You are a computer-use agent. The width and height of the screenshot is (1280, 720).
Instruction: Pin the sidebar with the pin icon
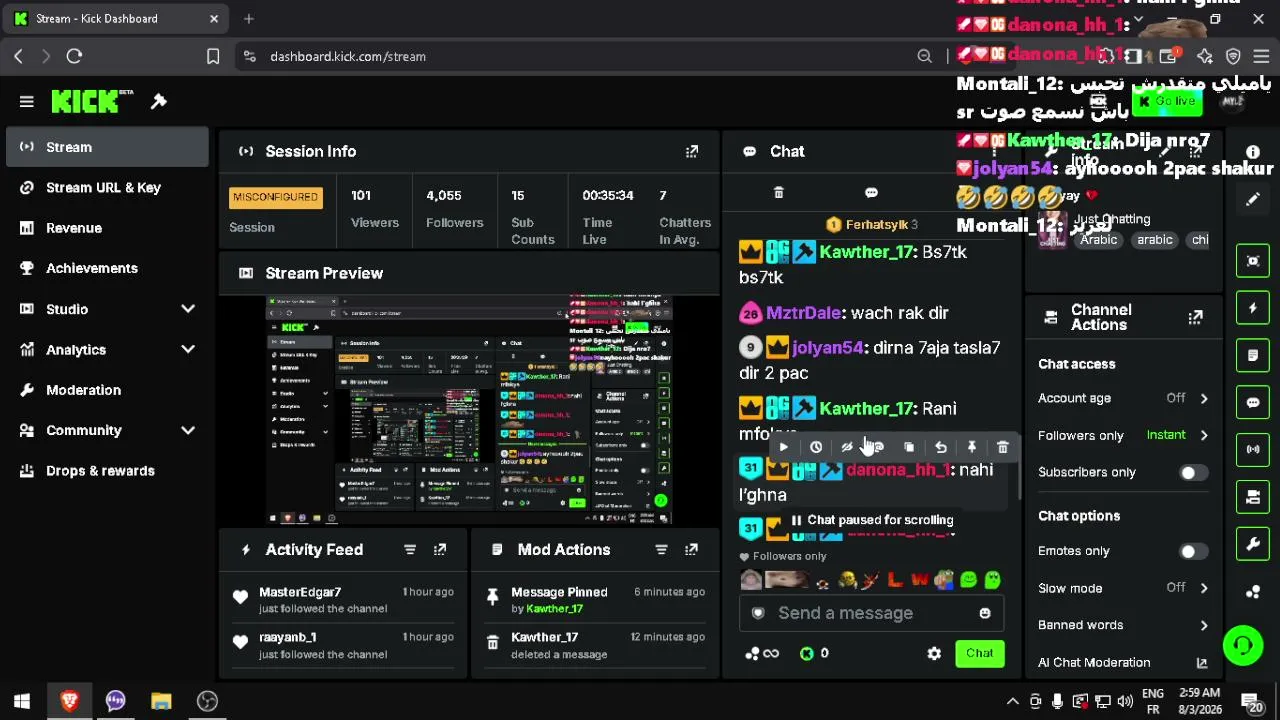point(159,101)
